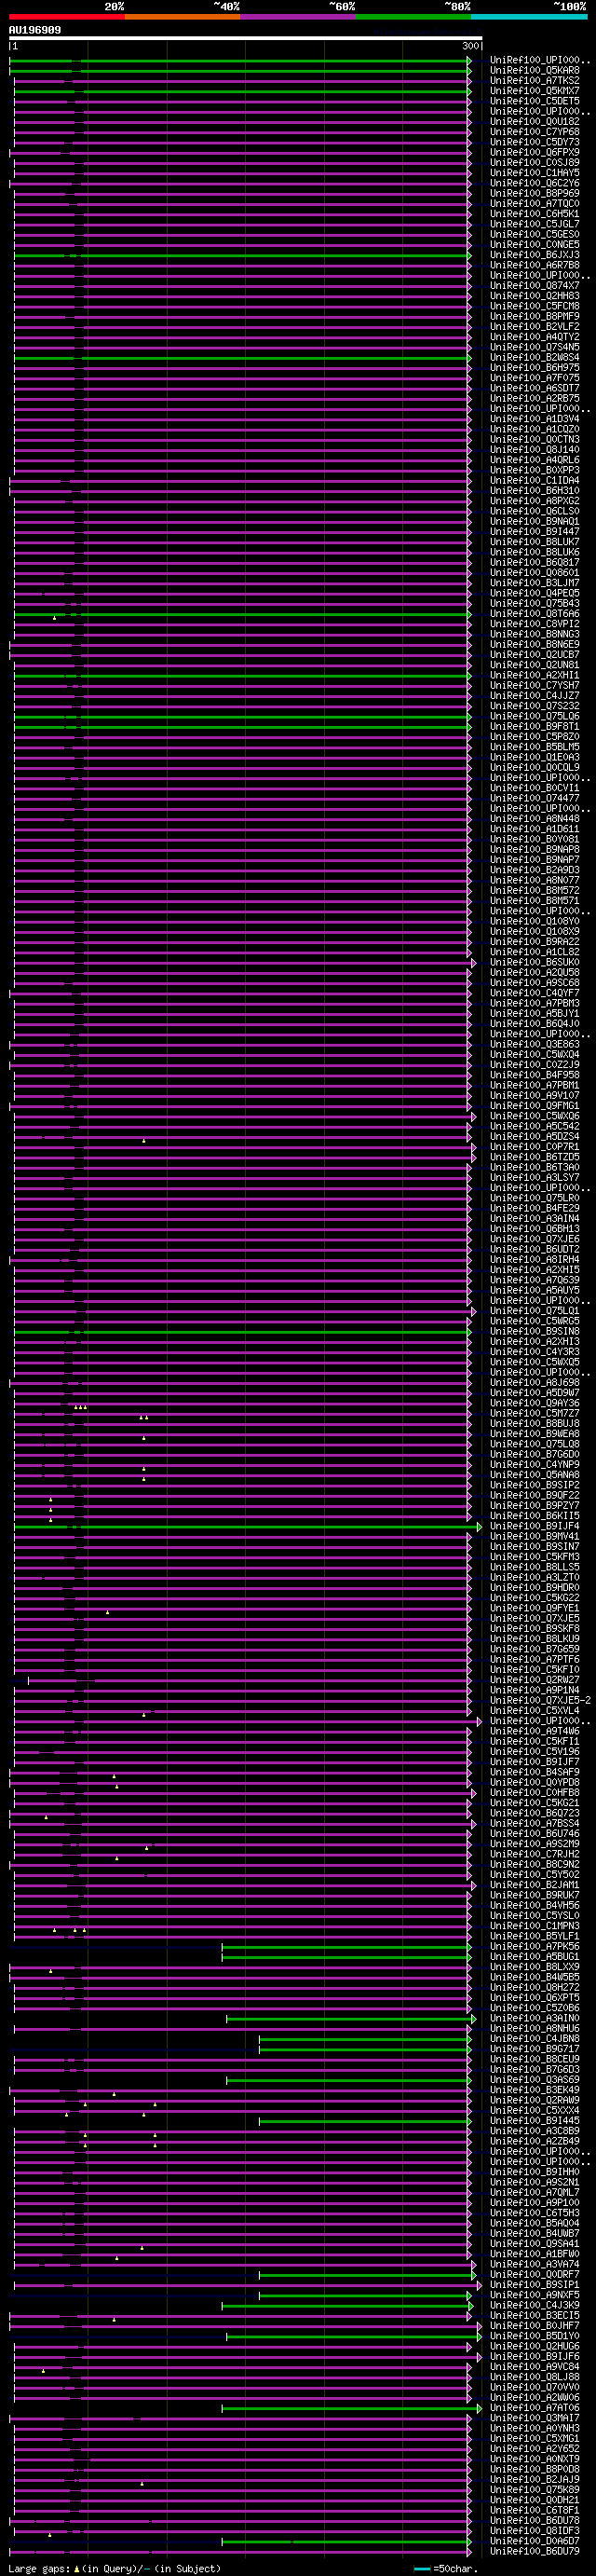Image resolution: width=596 pixels, height=2576 pixels.
Task: Select hit label UniRef100_C1HAY5
Action: coord(535,173)
